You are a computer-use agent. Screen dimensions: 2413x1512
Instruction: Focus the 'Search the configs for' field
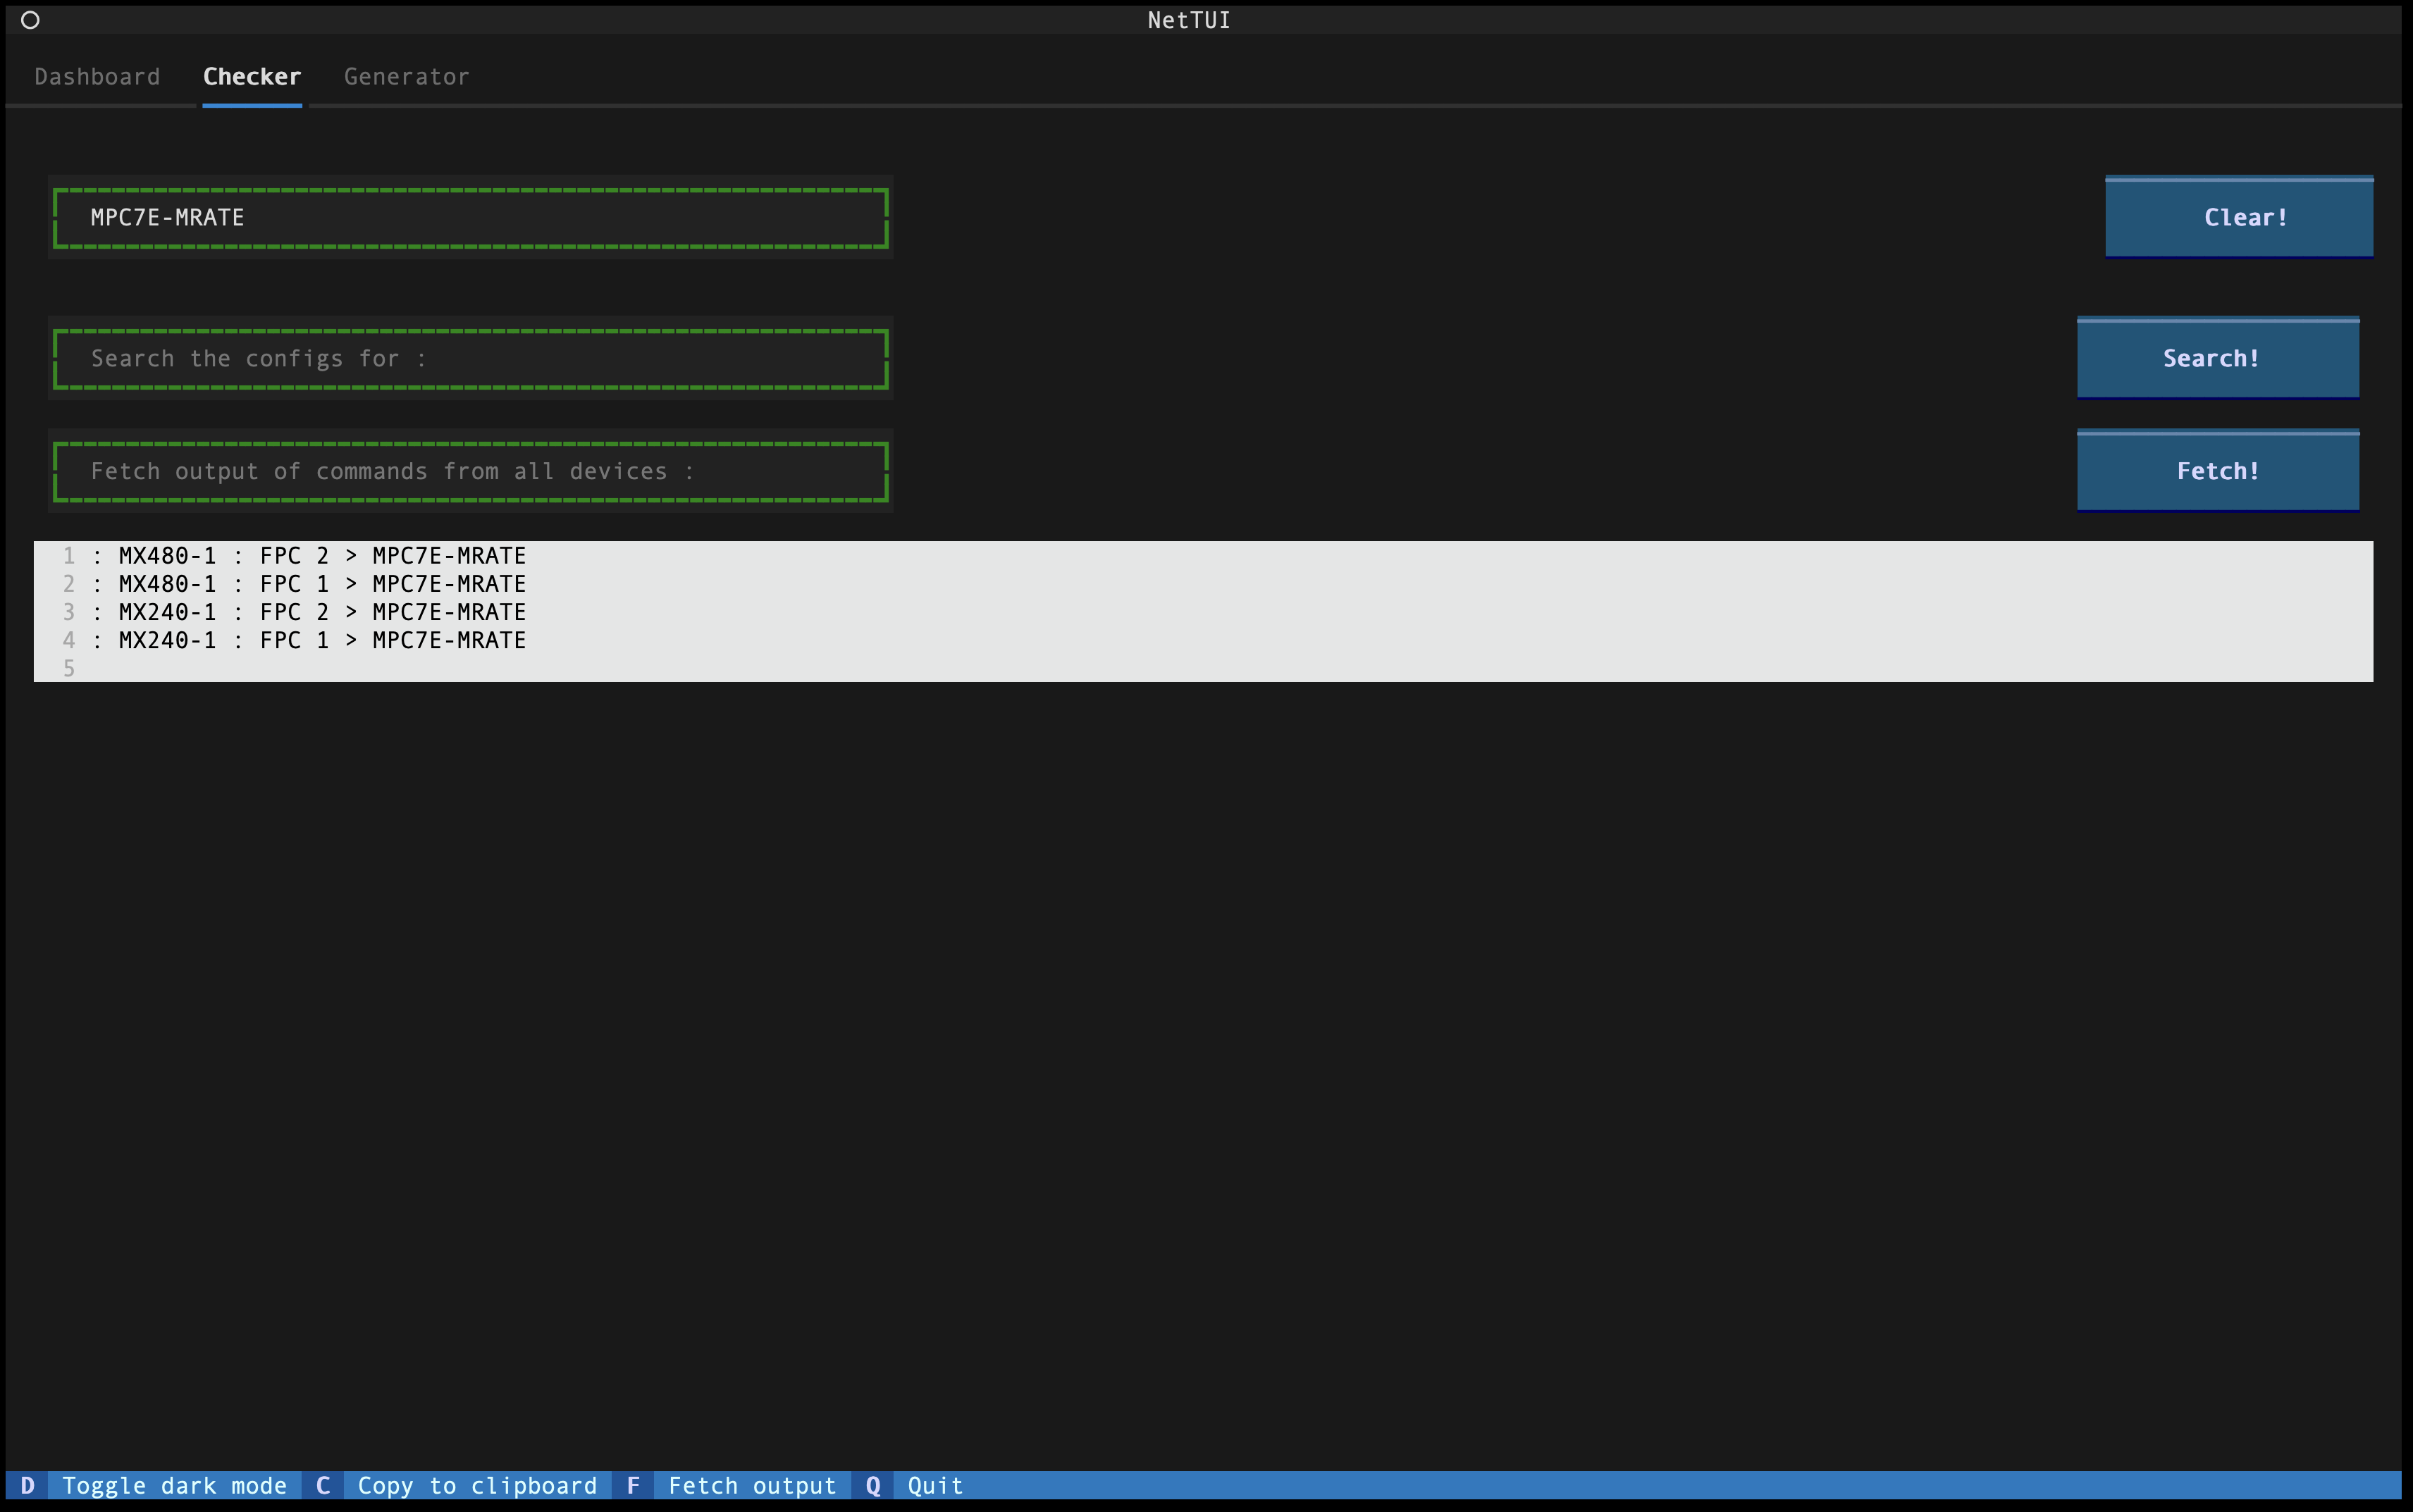point(470,358)
